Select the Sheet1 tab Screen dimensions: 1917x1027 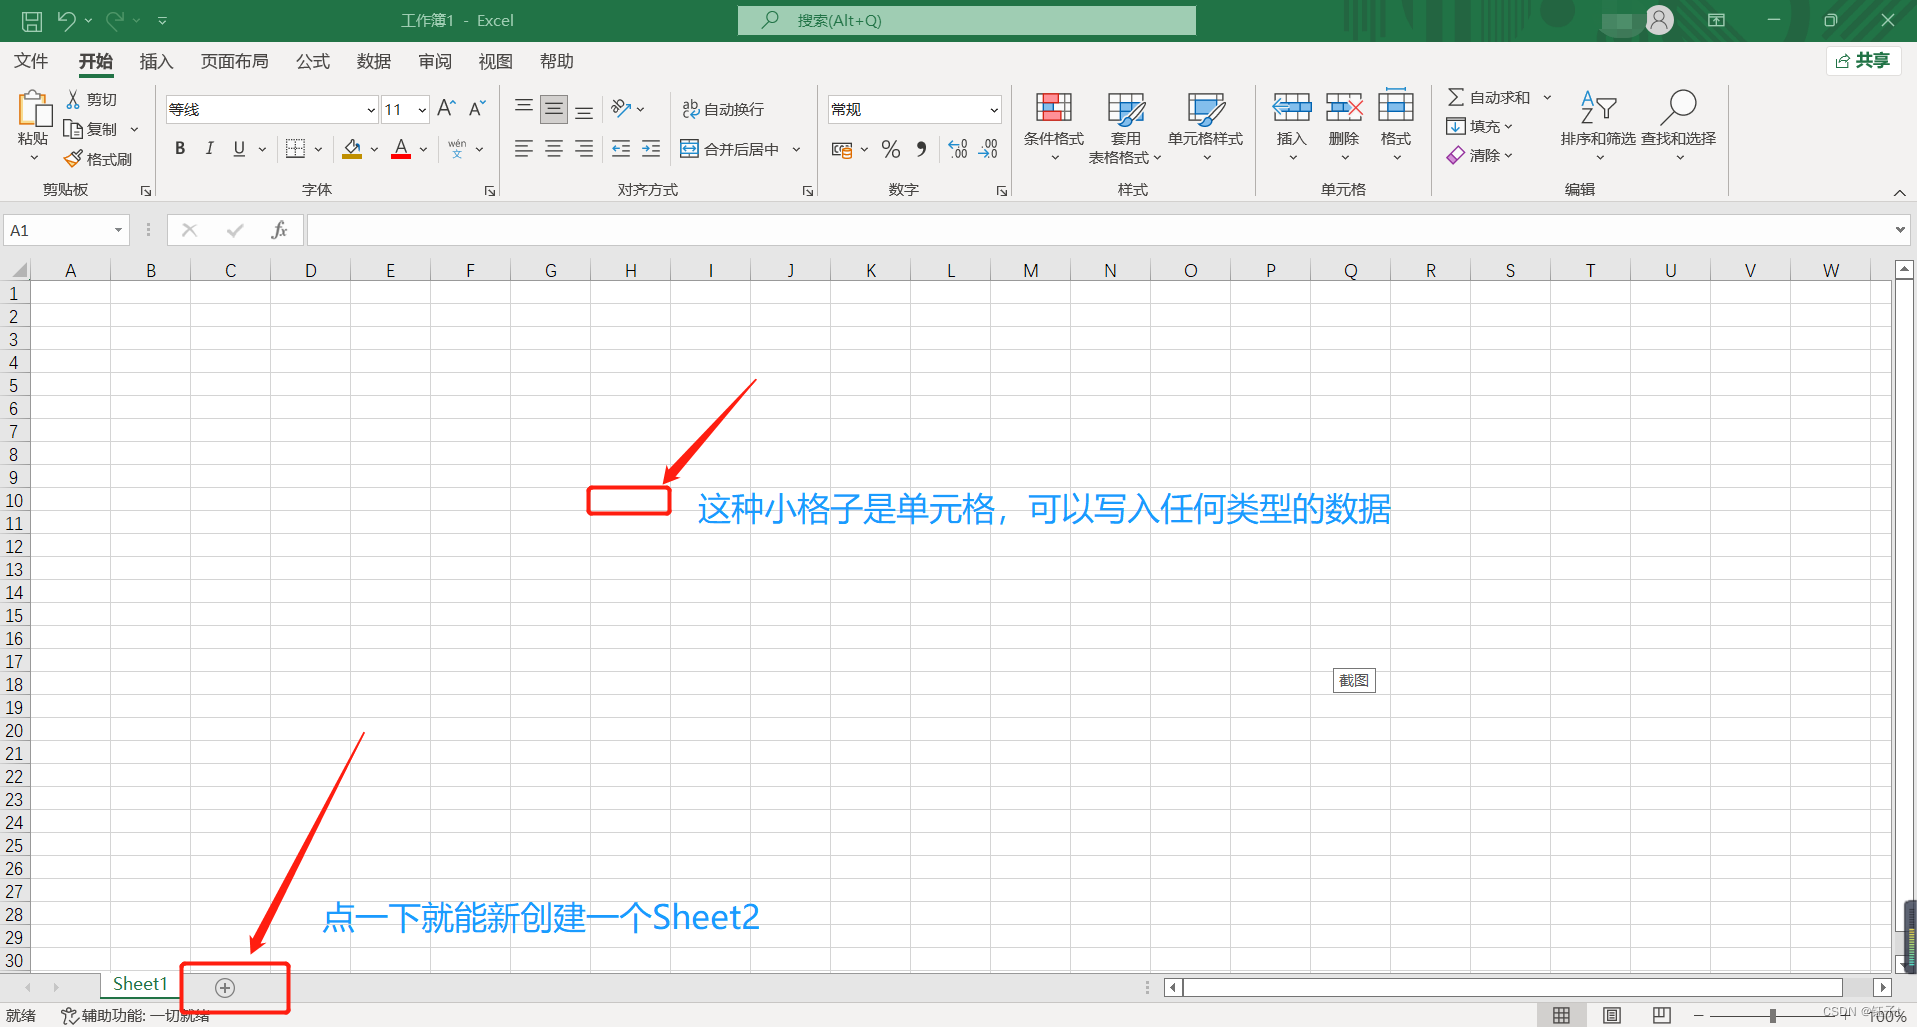click(x=140, y=984)
